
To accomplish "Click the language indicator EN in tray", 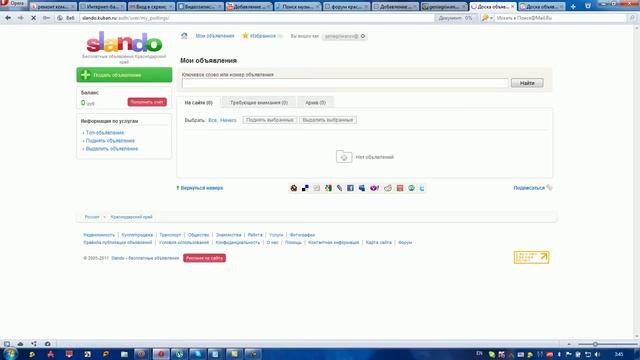I will (479, 353).
